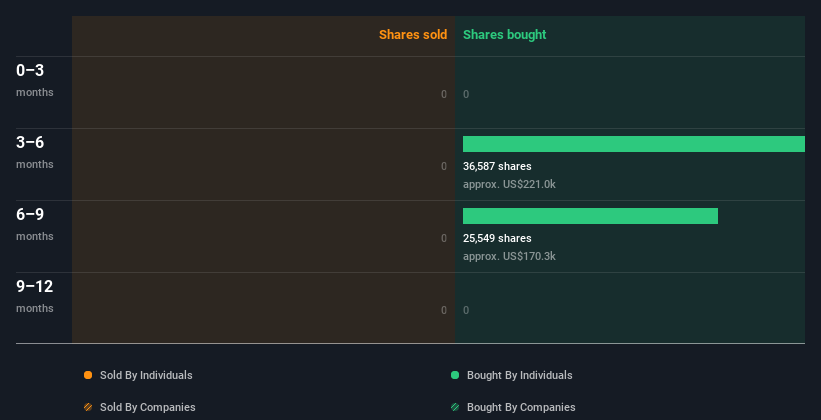Click the approx. US$221.0k value

click(509, 184)
